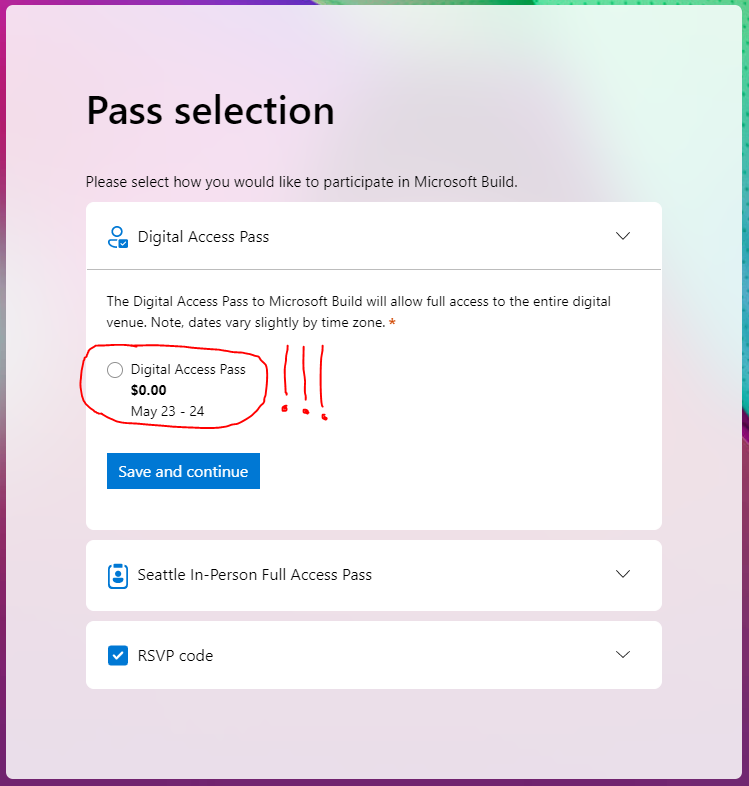This screenshot has height=786, width=749.
Task: Open the Seattle In-Person Full Access Pass header
Action: pos(374,575)
